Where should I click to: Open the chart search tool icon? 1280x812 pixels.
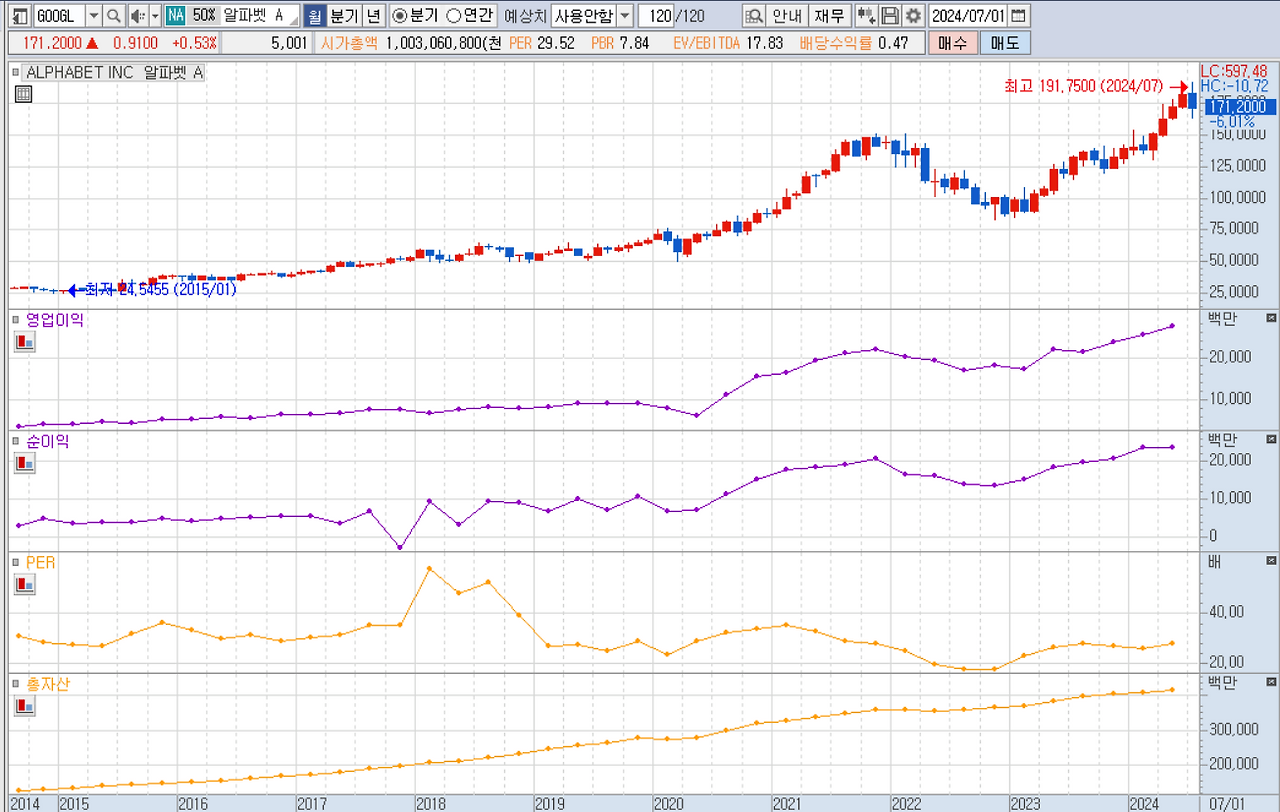click(x=754, y=16)
